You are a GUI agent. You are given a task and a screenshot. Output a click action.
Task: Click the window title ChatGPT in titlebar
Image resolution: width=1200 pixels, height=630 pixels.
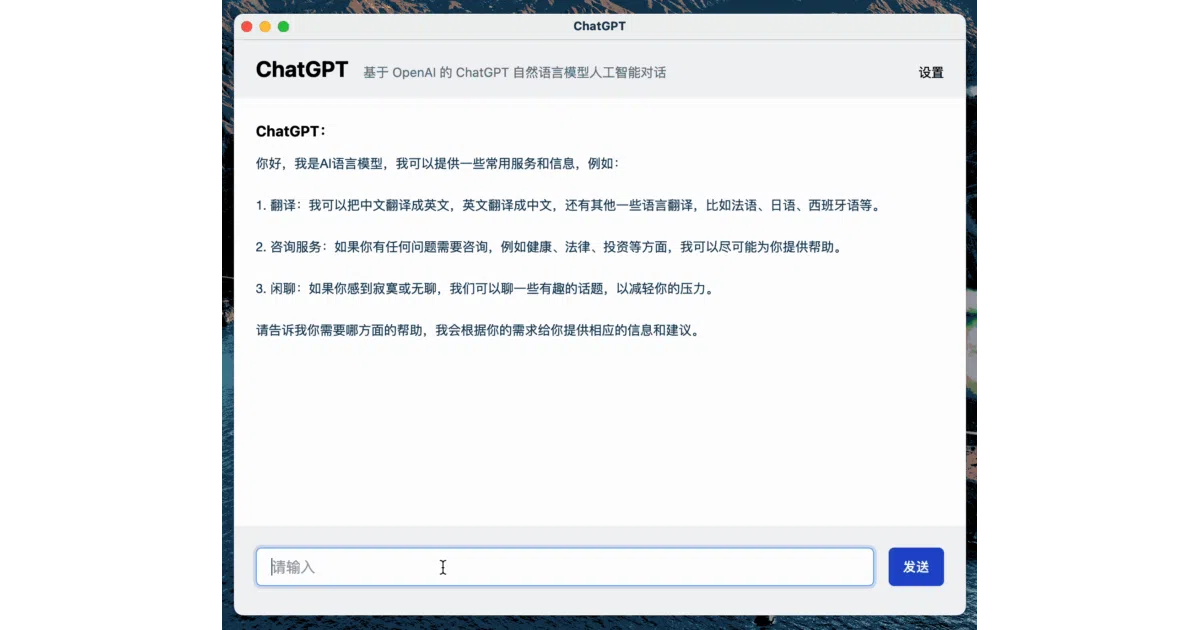600,26
